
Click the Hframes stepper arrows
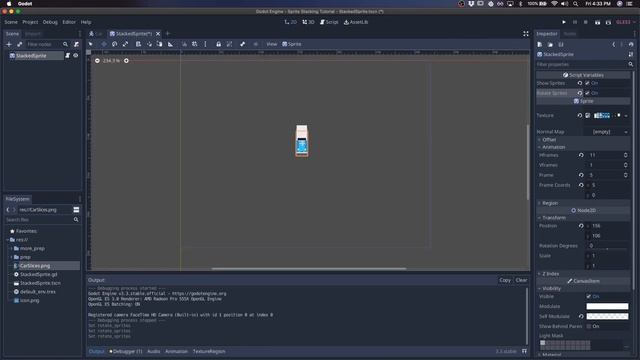pos(625,155)
